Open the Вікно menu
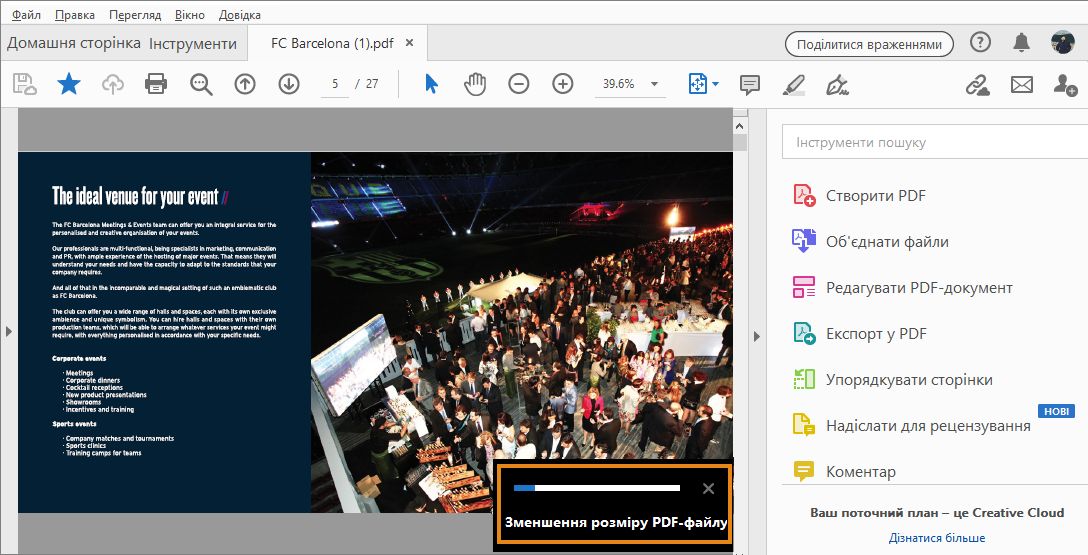 190,14
